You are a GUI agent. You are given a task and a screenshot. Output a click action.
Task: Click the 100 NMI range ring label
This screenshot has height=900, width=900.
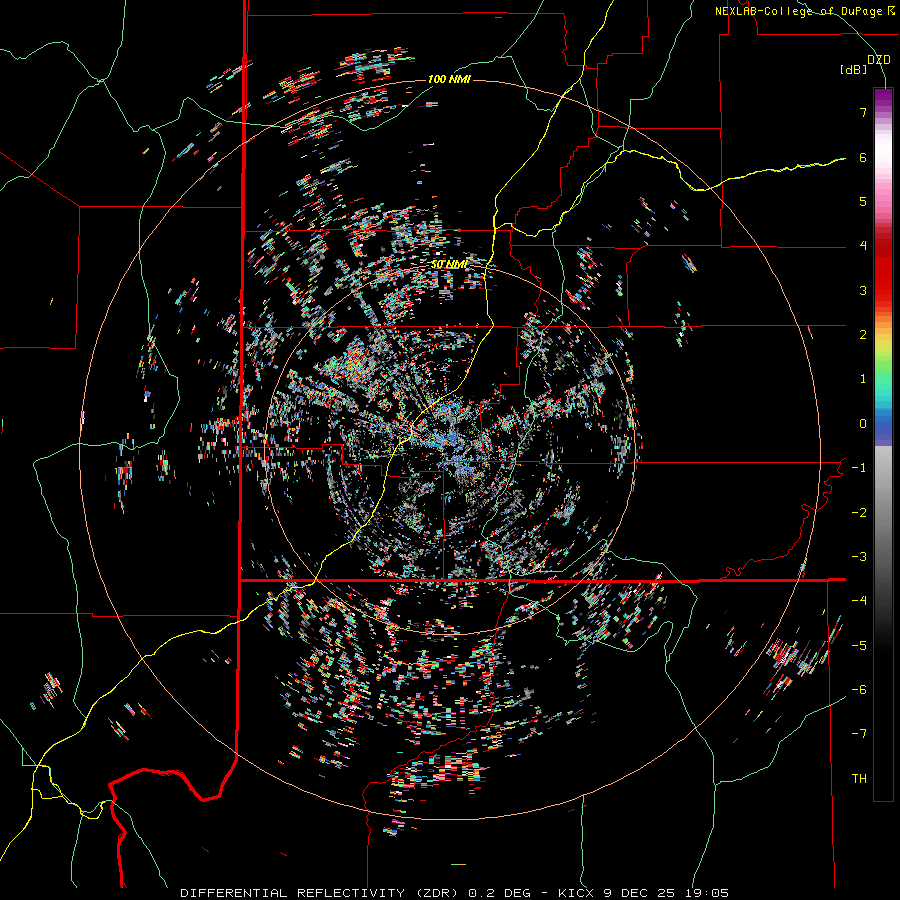coord(449,79)
